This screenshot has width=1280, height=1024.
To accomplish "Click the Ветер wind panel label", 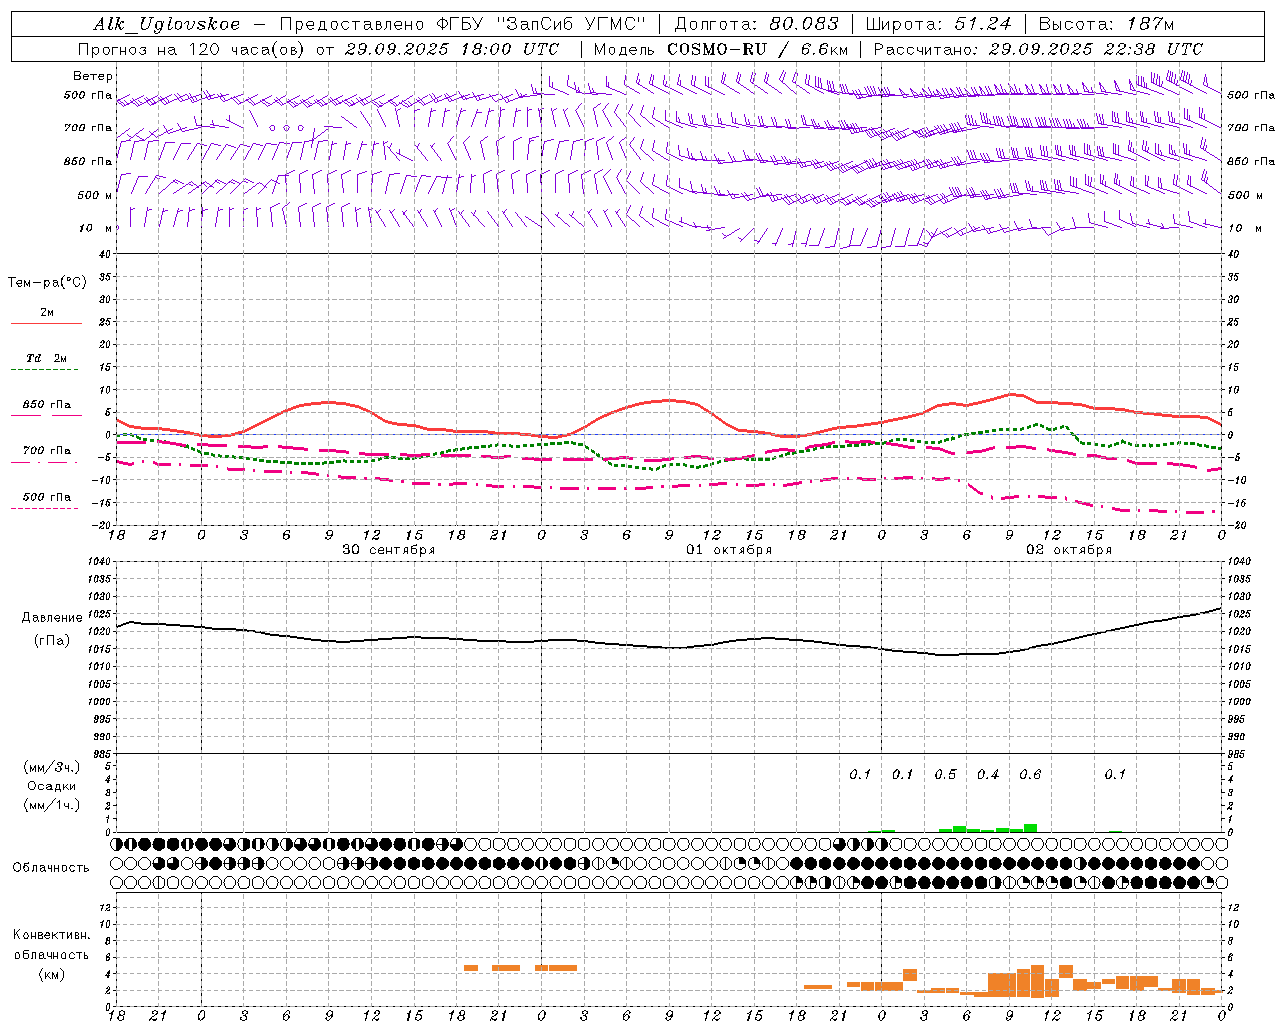I will click(93, 76).
